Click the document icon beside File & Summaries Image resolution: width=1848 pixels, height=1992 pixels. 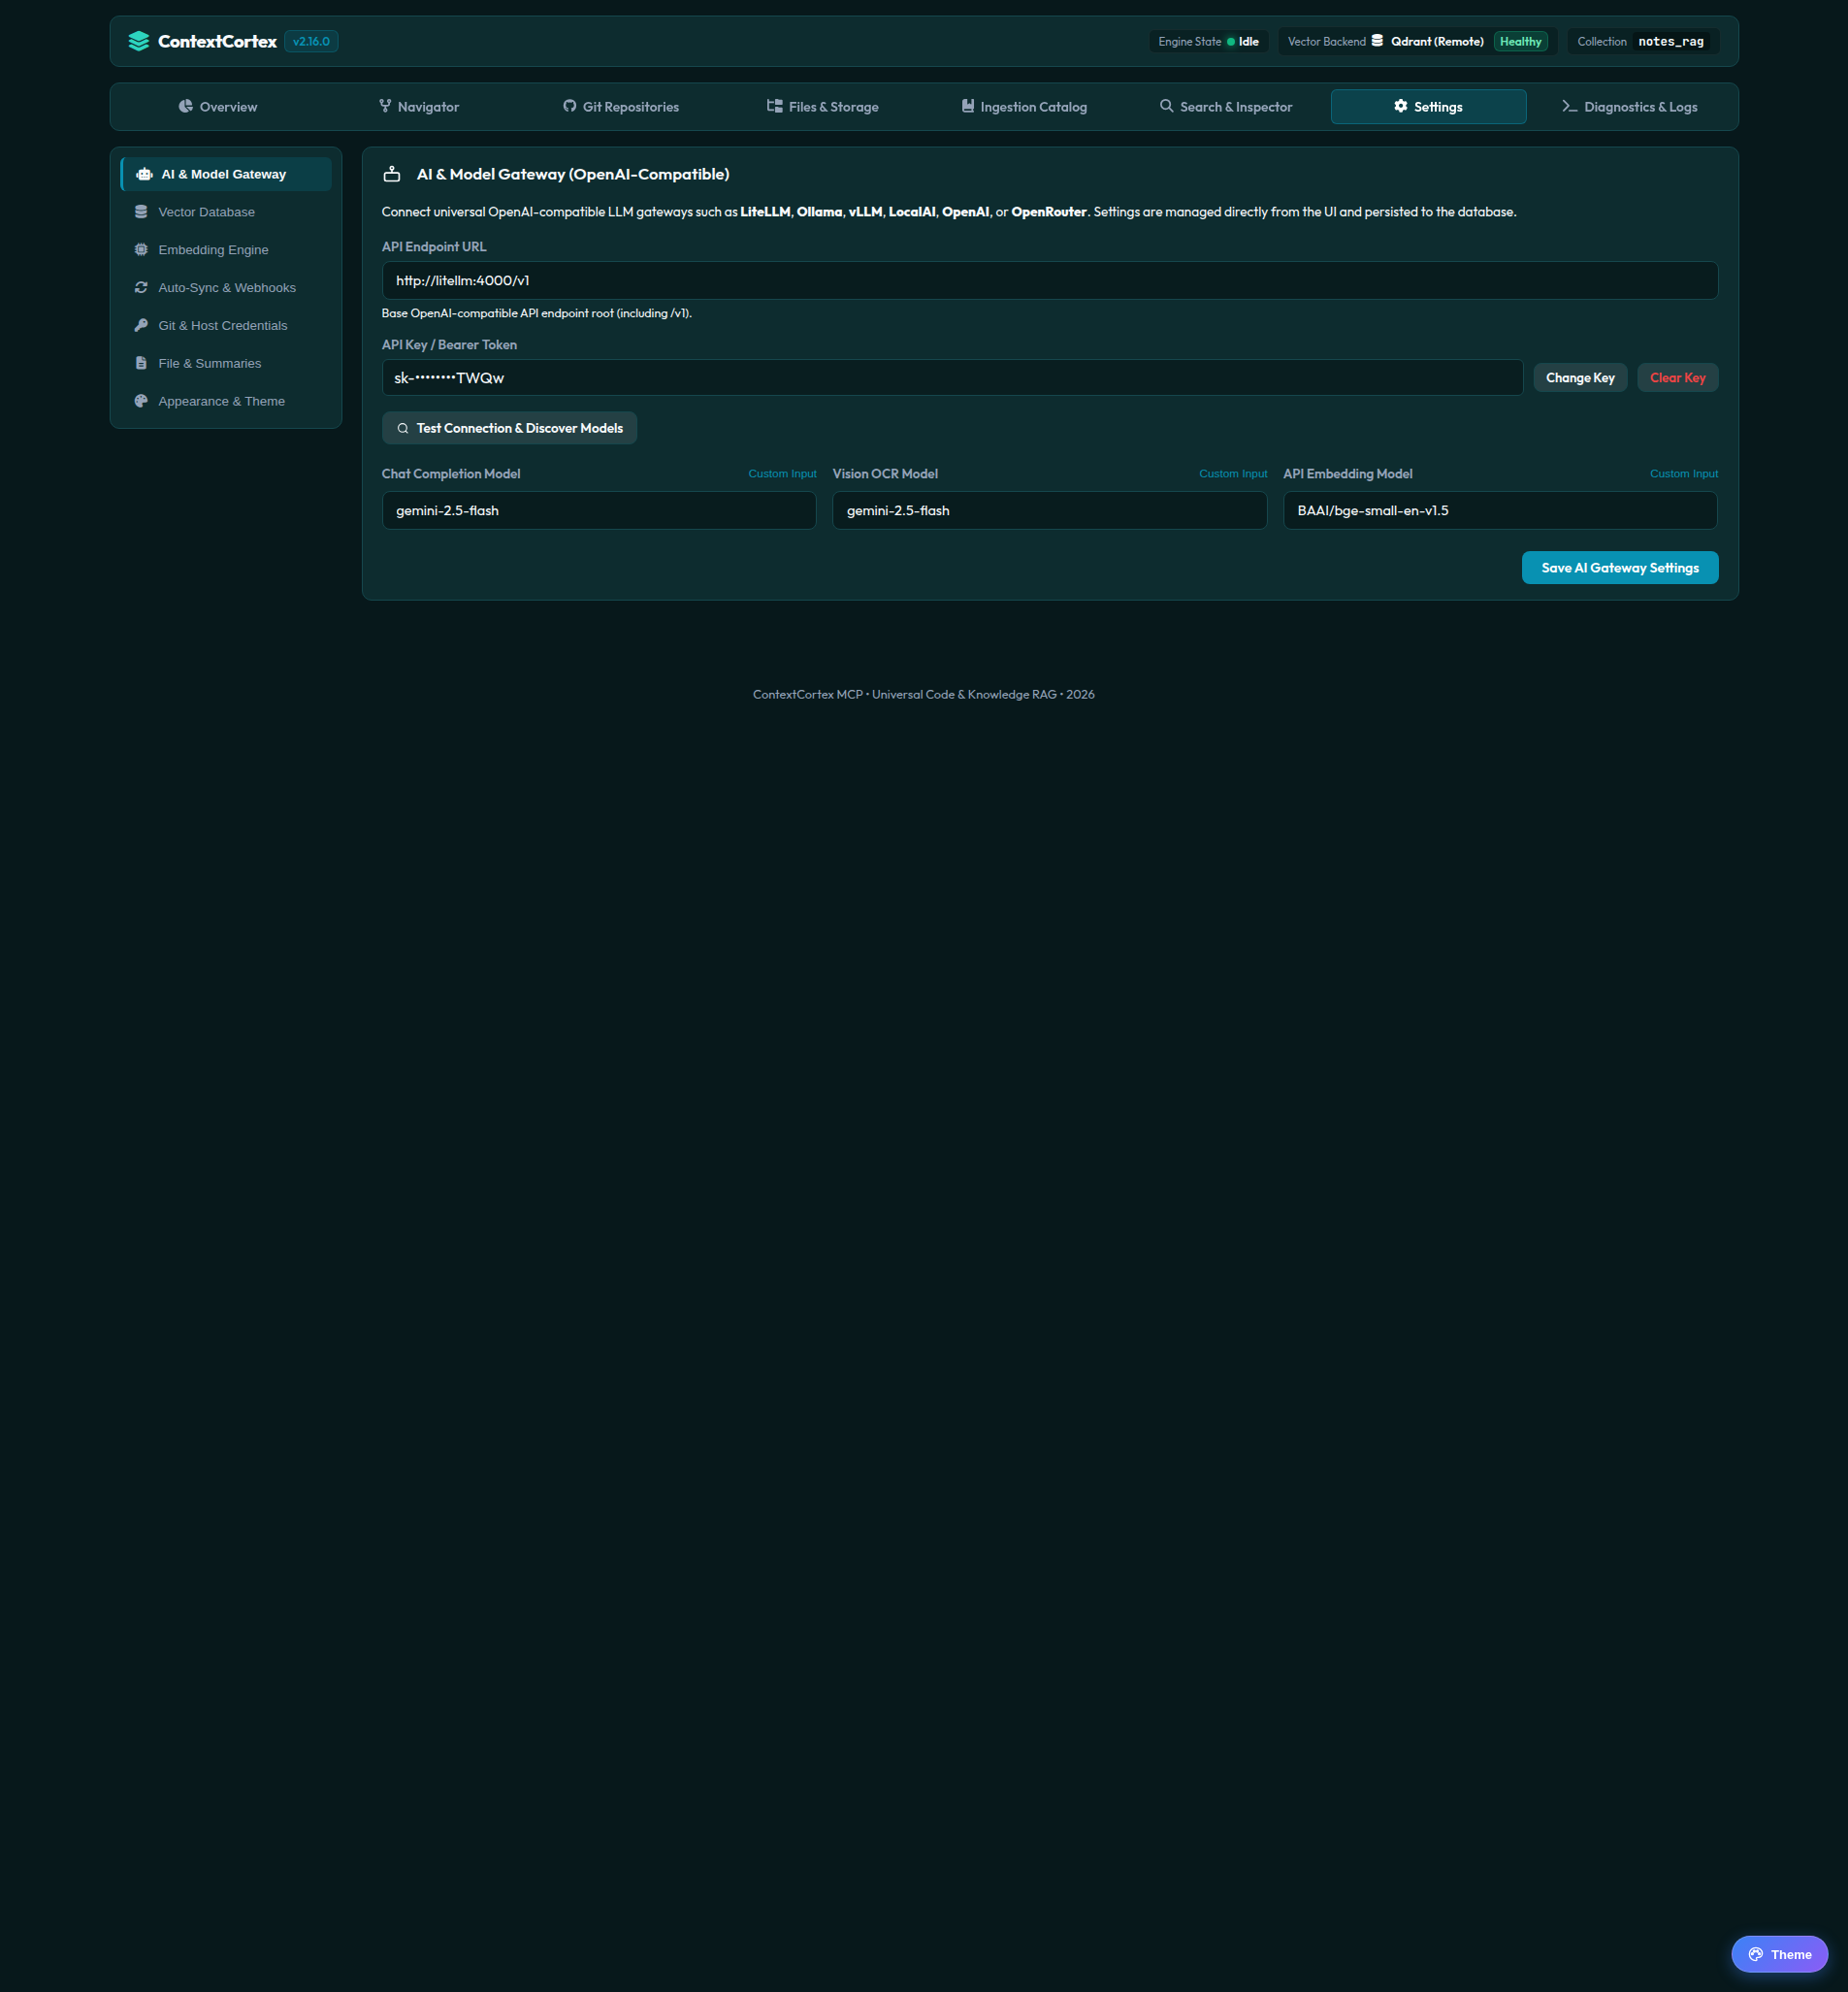click(141, 364)
